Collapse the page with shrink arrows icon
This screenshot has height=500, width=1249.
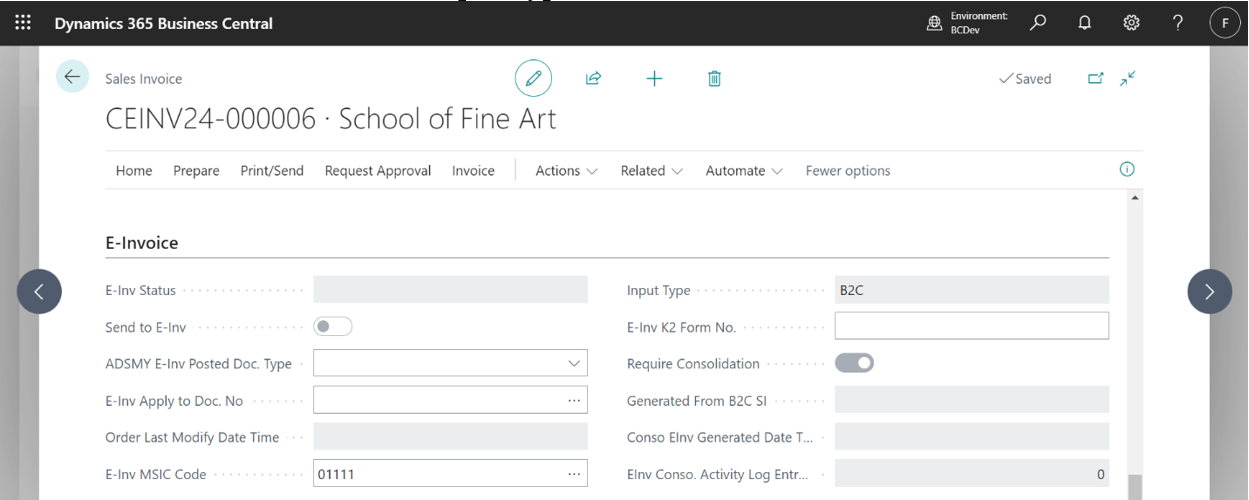coord(1128,78)
